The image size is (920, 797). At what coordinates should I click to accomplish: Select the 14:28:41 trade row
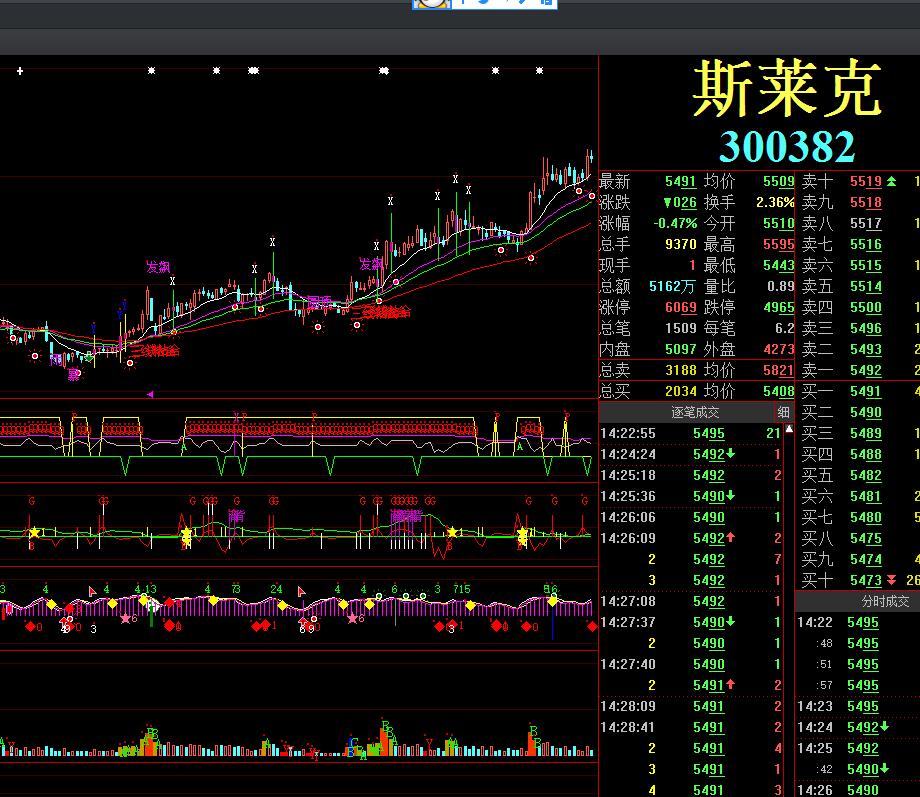point(691,727)
